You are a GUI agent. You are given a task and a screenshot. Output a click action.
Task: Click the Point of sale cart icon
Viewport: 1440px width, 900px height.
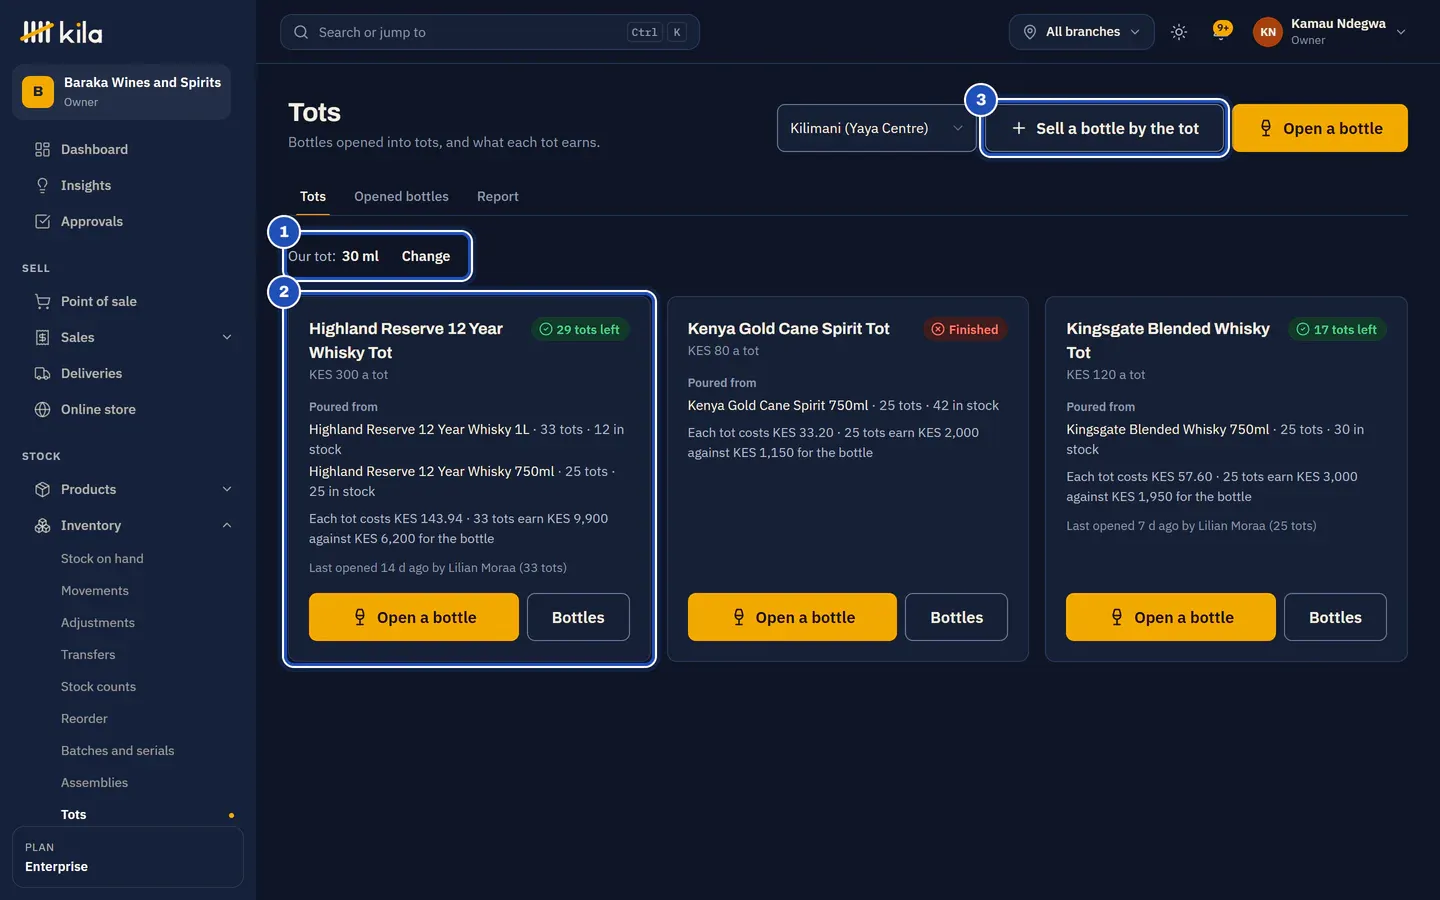click(42, 301)
